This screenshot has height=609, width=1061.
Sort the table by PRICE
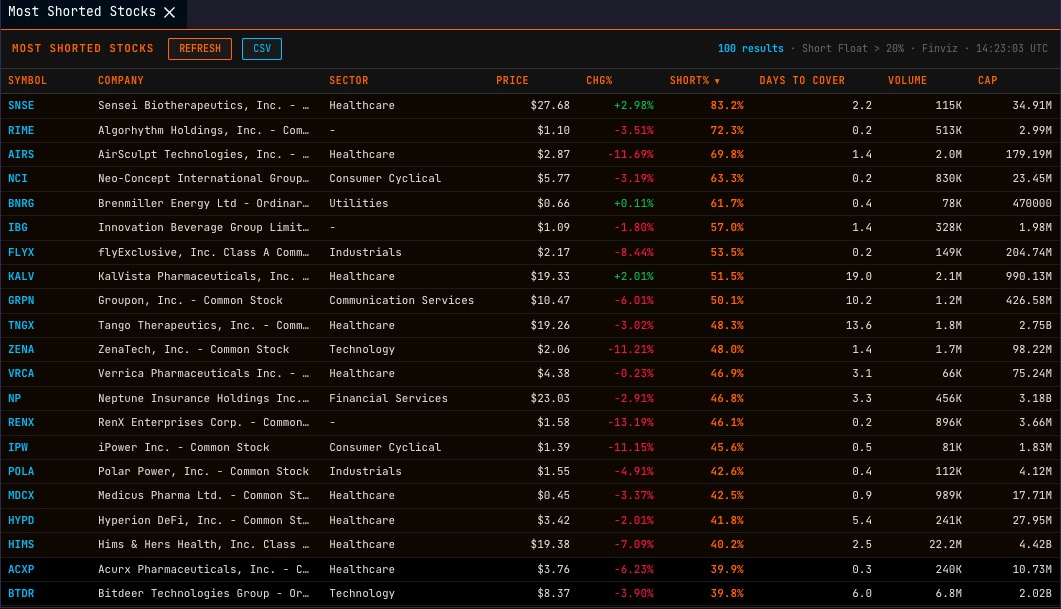(512, 80)
